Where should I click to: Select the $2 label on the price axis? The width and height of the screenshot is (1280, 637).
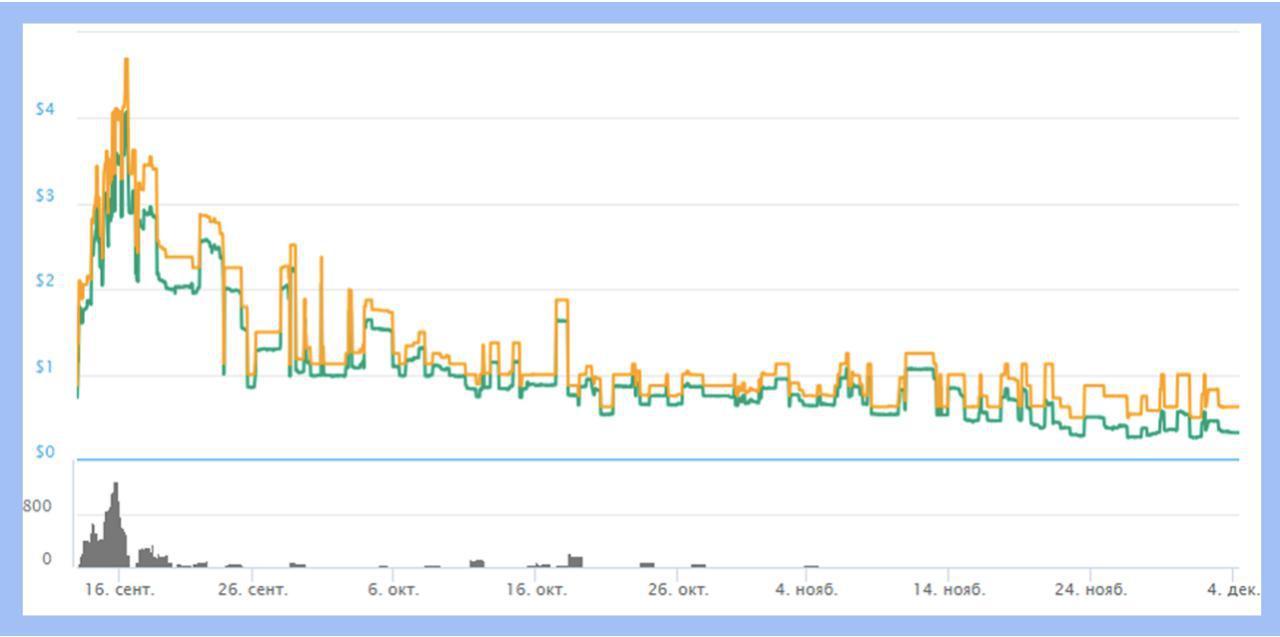pos(44,281)
